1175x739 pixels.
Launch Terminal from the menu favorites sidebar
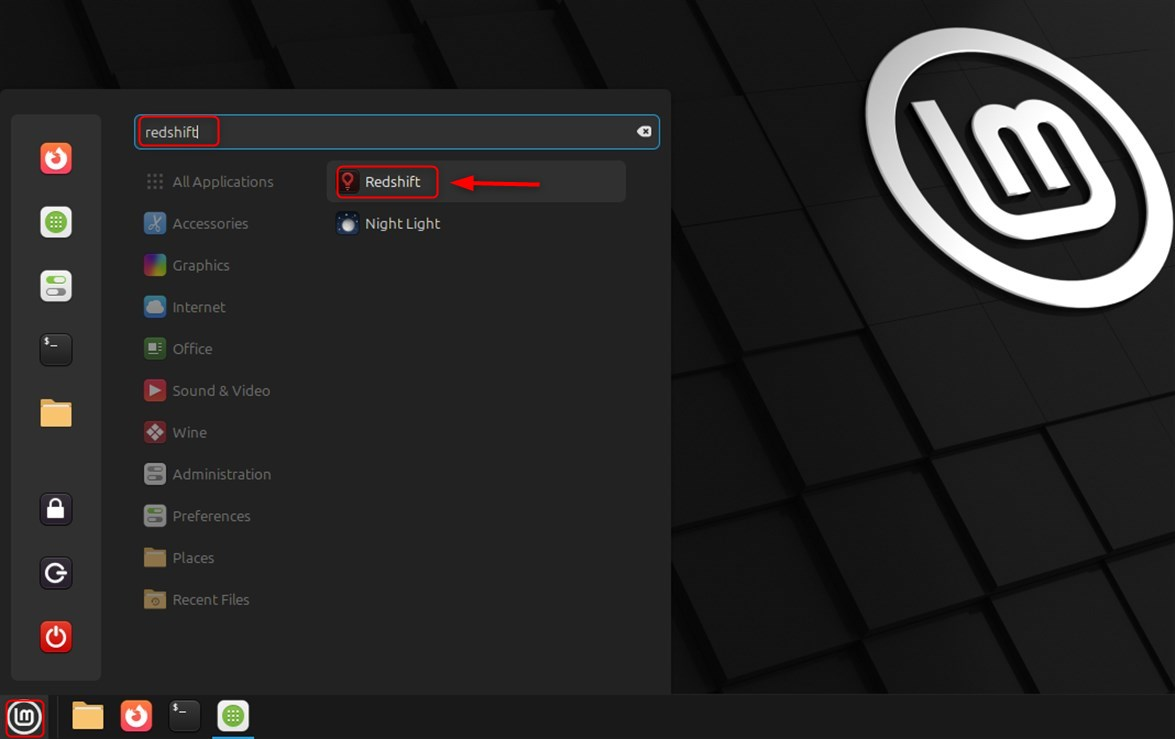(x=56, y=349)
